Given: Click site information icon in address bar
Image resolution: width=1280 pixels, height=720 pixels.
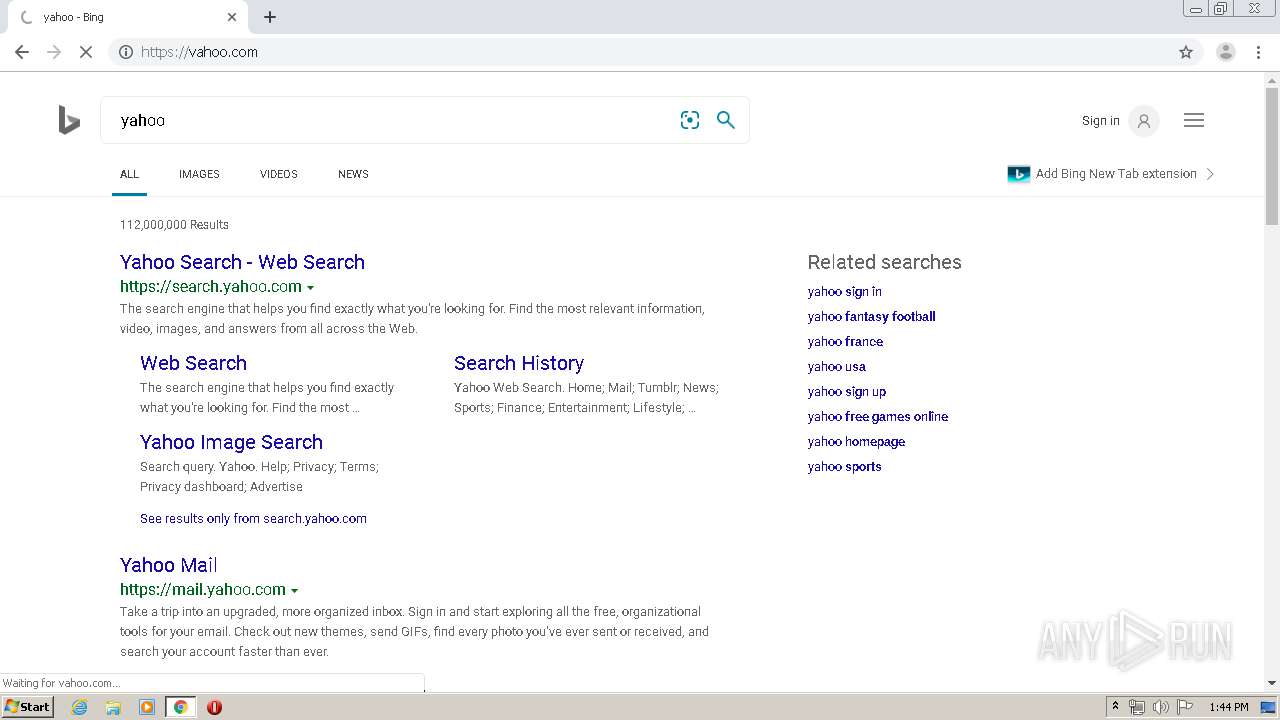Looking at the screenshot, I should (126, 52).
